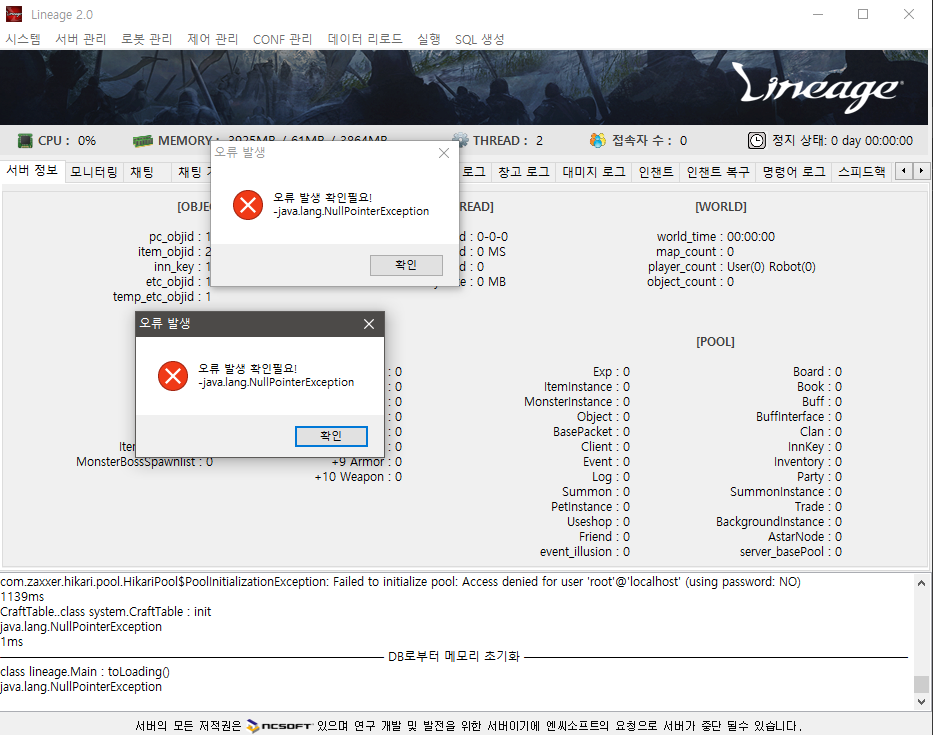Click 'object_count : 0' text
The width and height of the screenshot is (933, 735).
pyautogui.click(x=690, y=282)
